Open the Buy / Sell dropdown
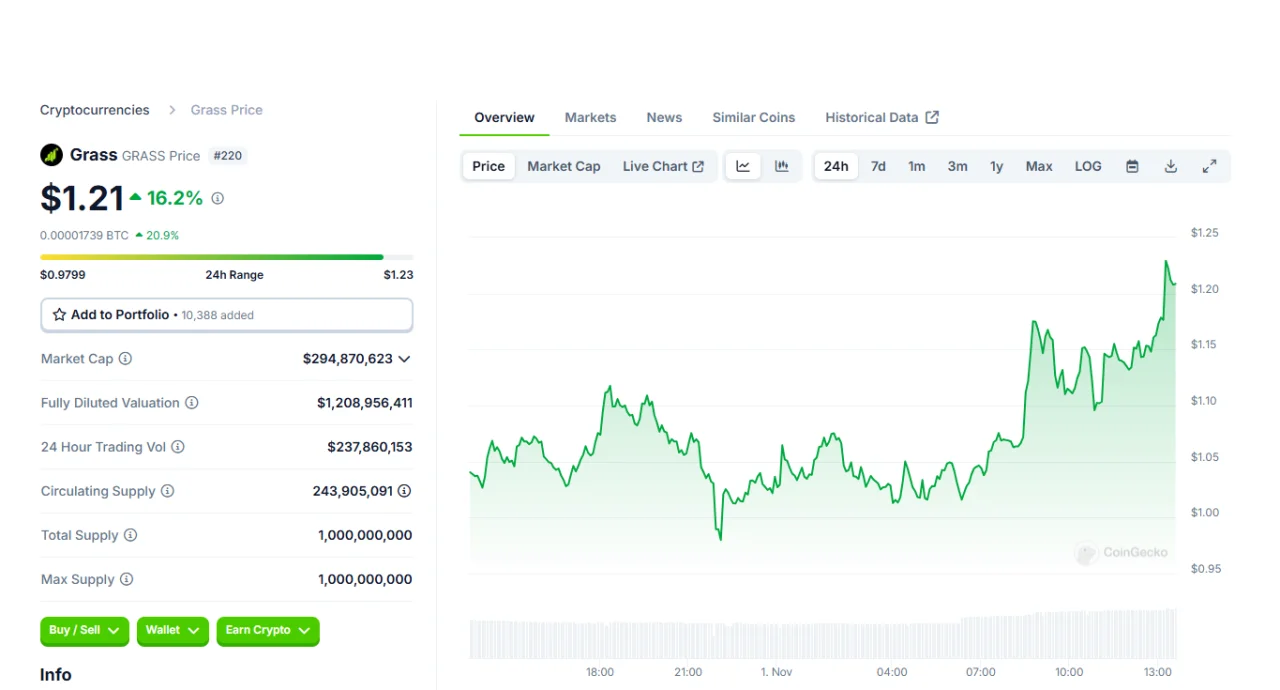The height and width of the screenshot is (690, 1280). [85, 631]
